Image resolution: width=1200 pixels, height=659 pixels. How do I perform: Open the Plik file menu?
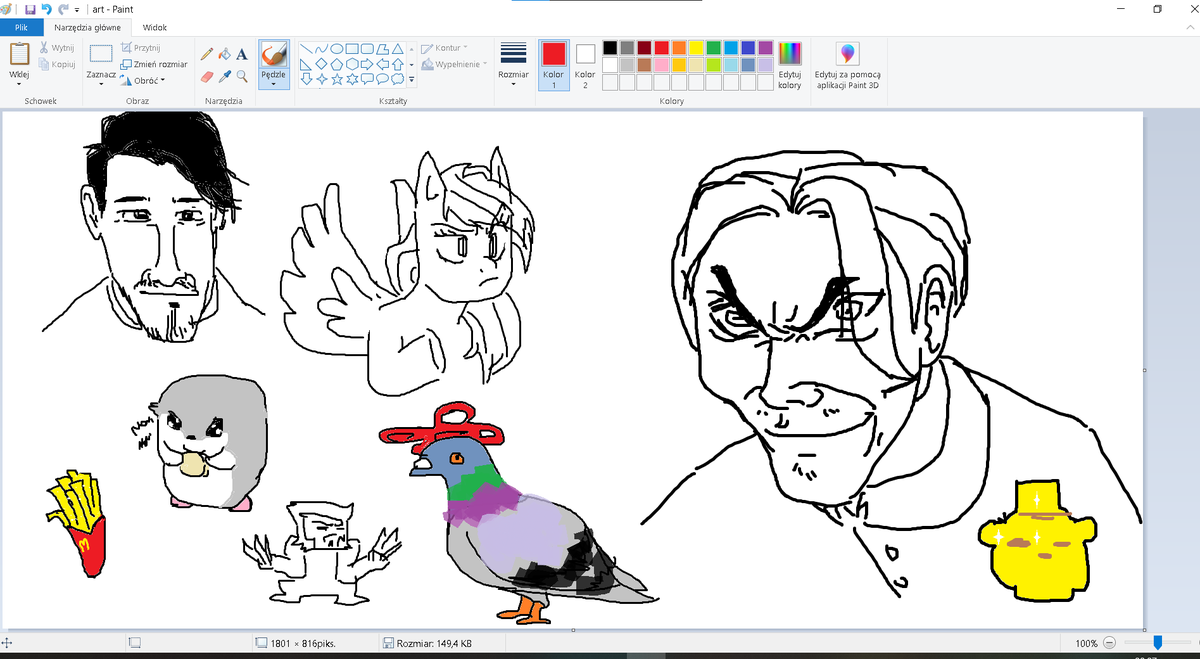tap(21, 28)
